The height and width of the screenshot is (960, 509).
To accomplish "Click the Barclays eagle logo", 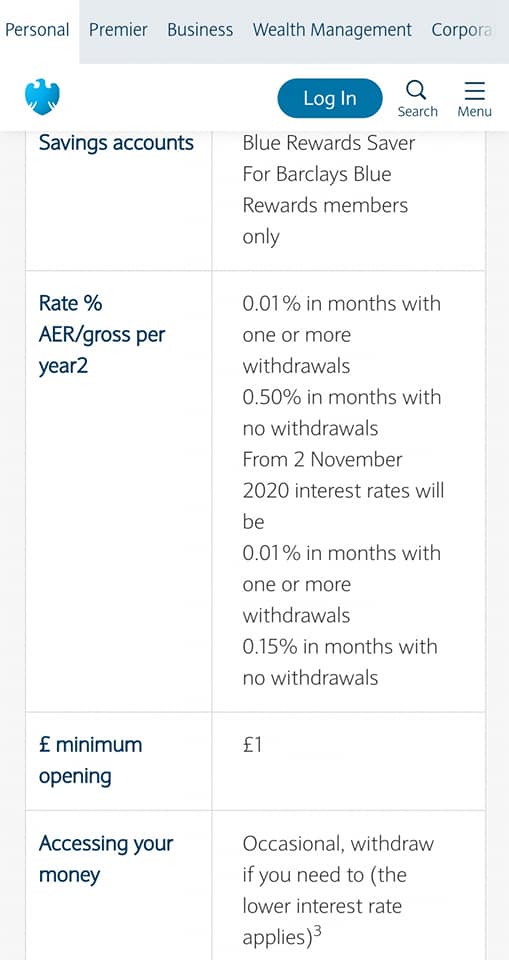I will [42, 97].
